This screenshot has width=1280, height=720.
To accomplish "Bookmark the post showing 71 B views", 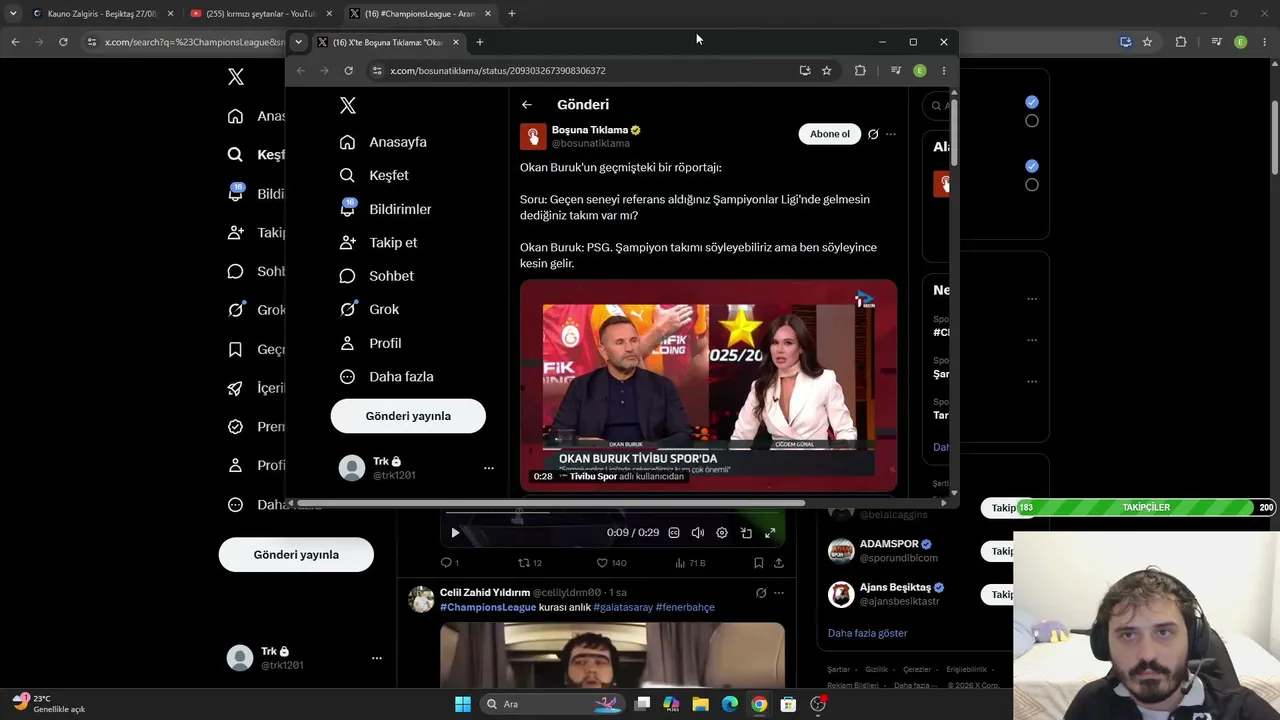I will (x=757, y=563).
